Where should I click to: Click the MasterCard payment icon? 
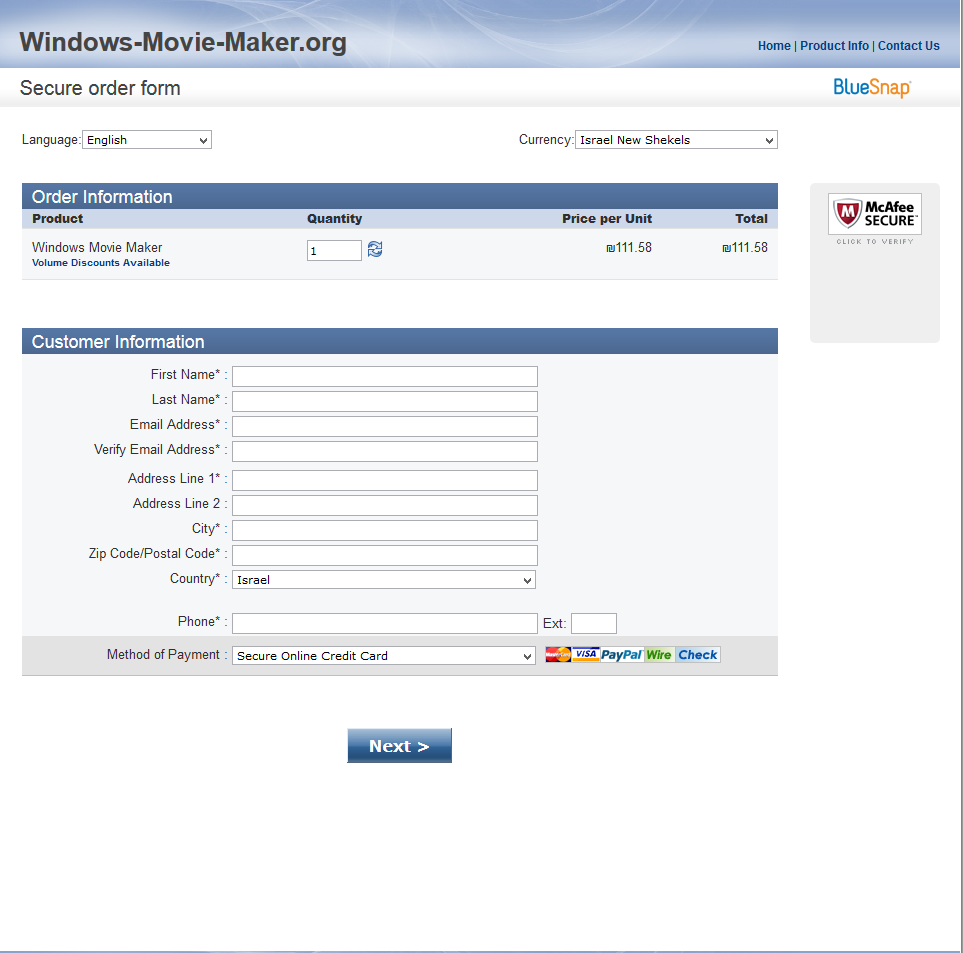pos(558,655)
